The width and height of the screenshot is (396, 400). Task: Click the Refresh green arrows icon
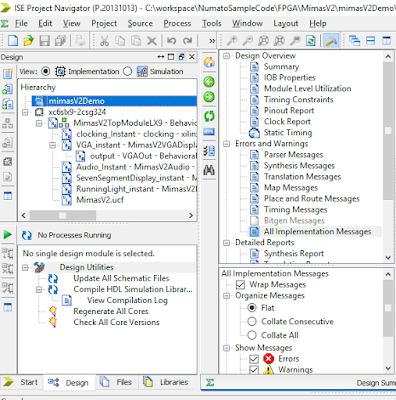pyautogui.click(x=209, y=116)
